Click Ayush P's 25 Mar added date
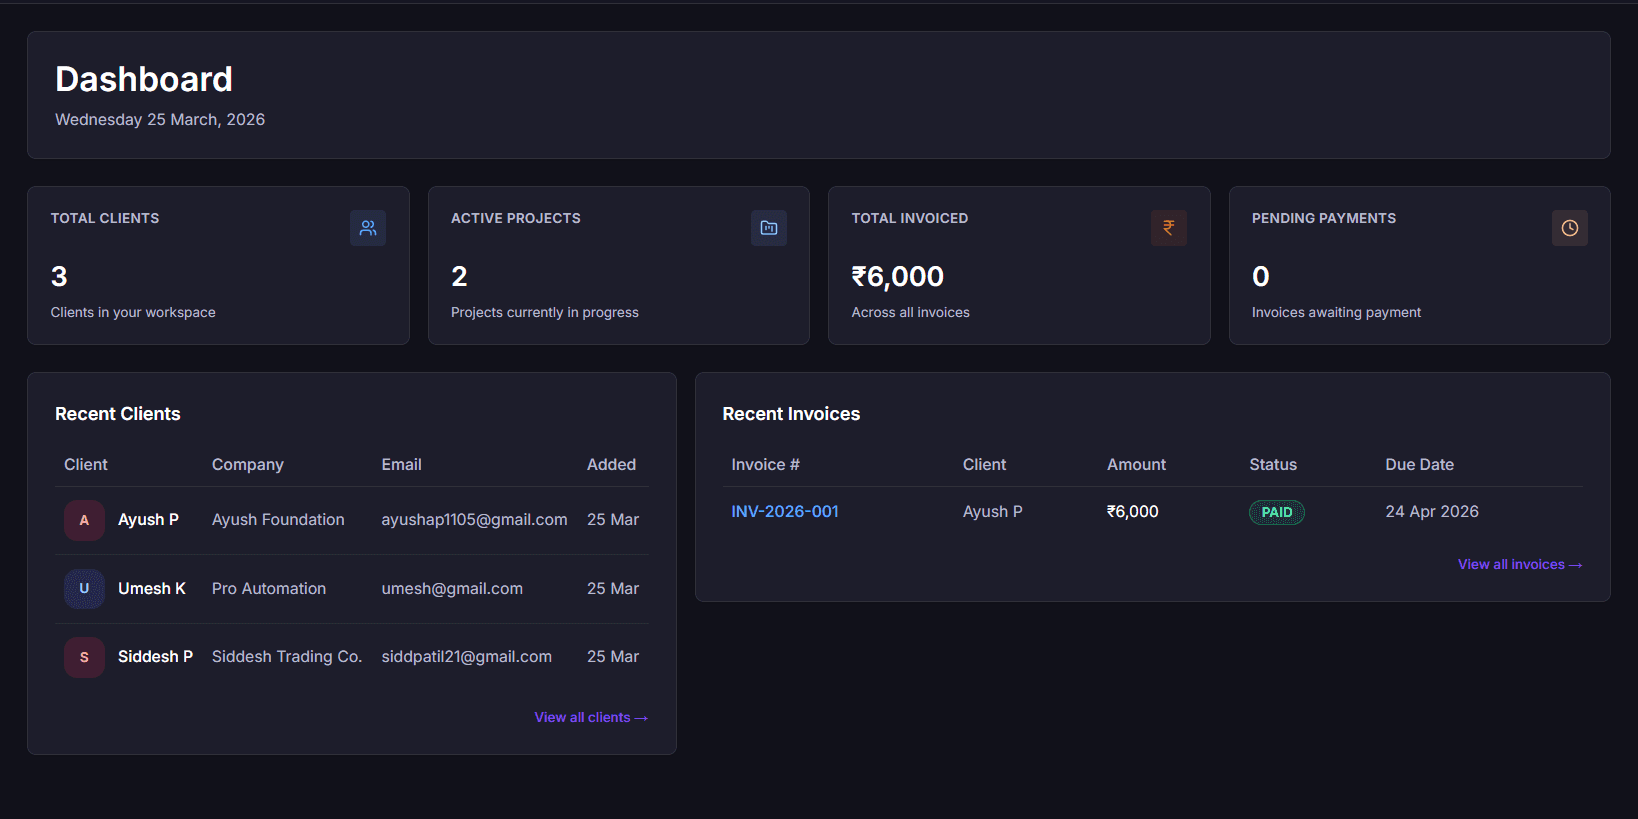The height and width of the screenshot is (819, 1638). coord(613,520)
